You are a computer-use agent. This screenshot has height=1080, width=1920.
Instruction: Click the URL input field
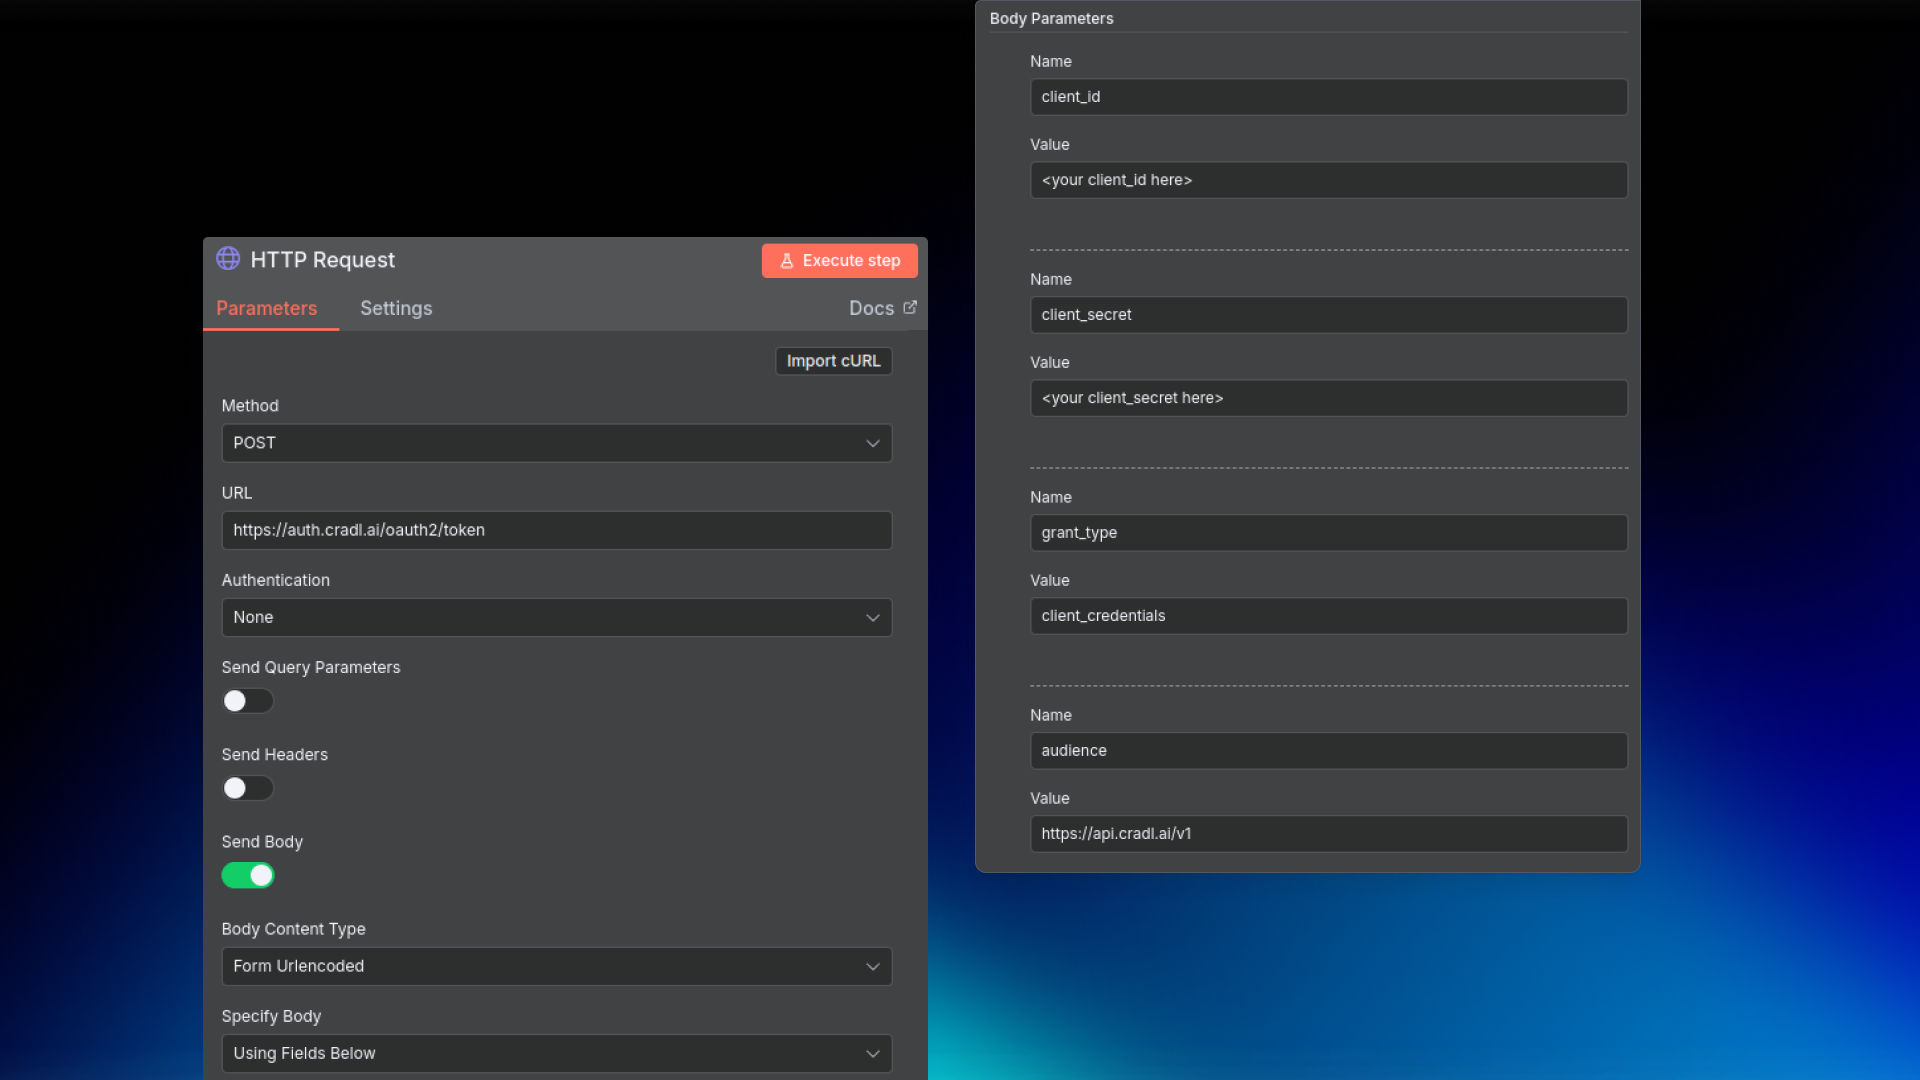coord(556,530)
